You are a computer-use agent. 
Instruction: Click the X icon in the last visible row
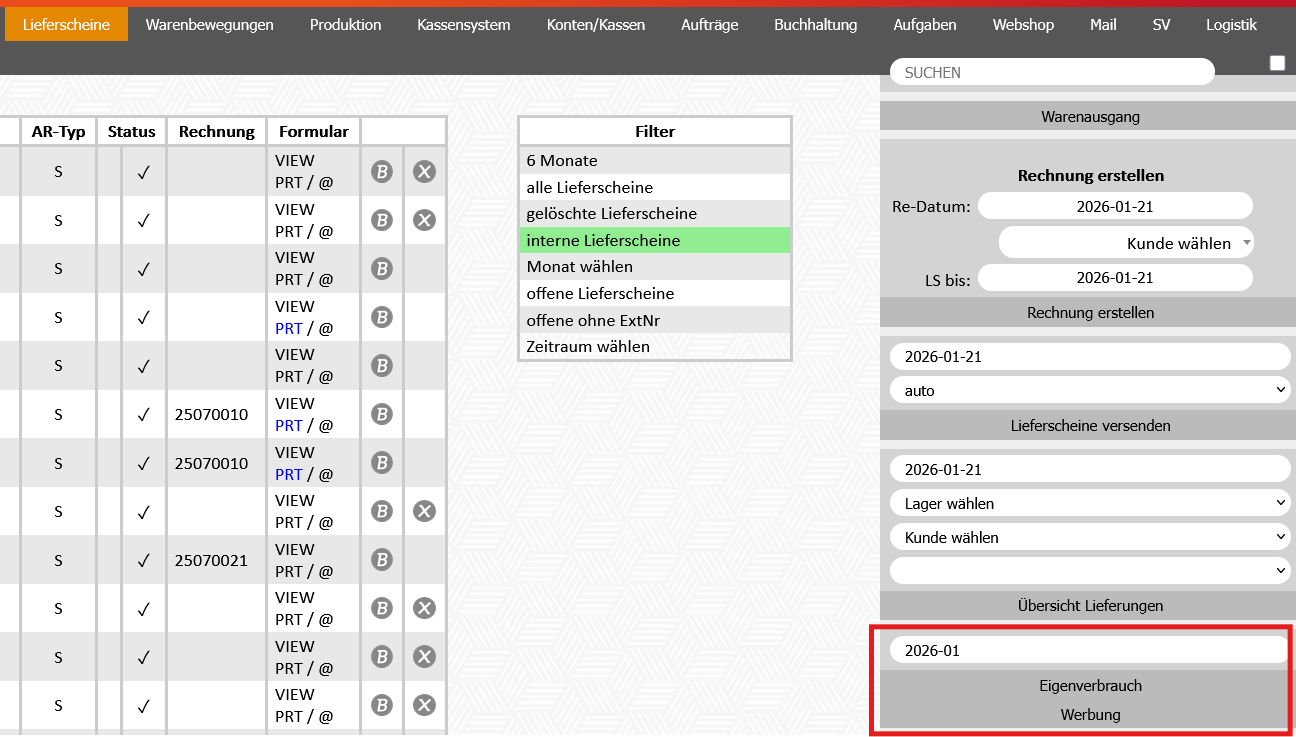click(425, 706)
